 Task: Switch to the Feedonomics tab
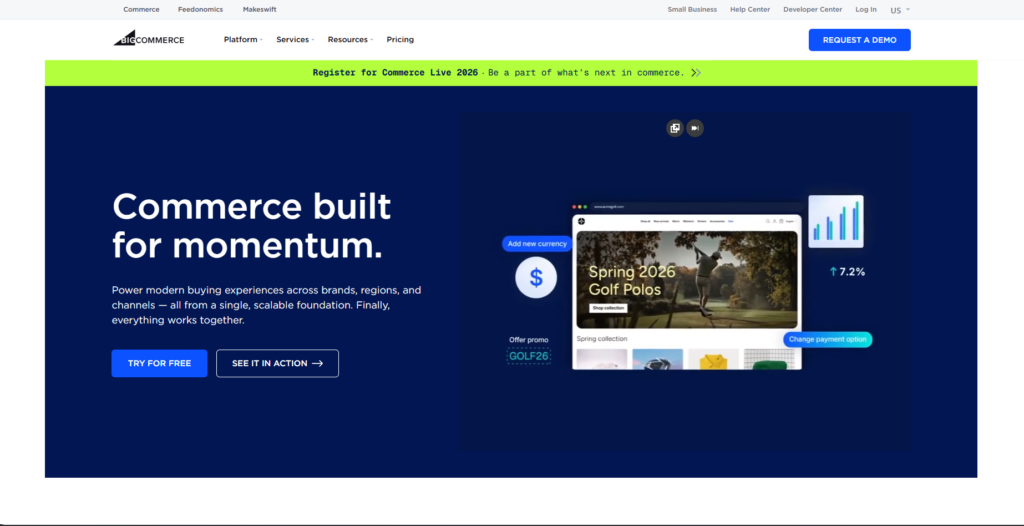(x=200, y=10)
